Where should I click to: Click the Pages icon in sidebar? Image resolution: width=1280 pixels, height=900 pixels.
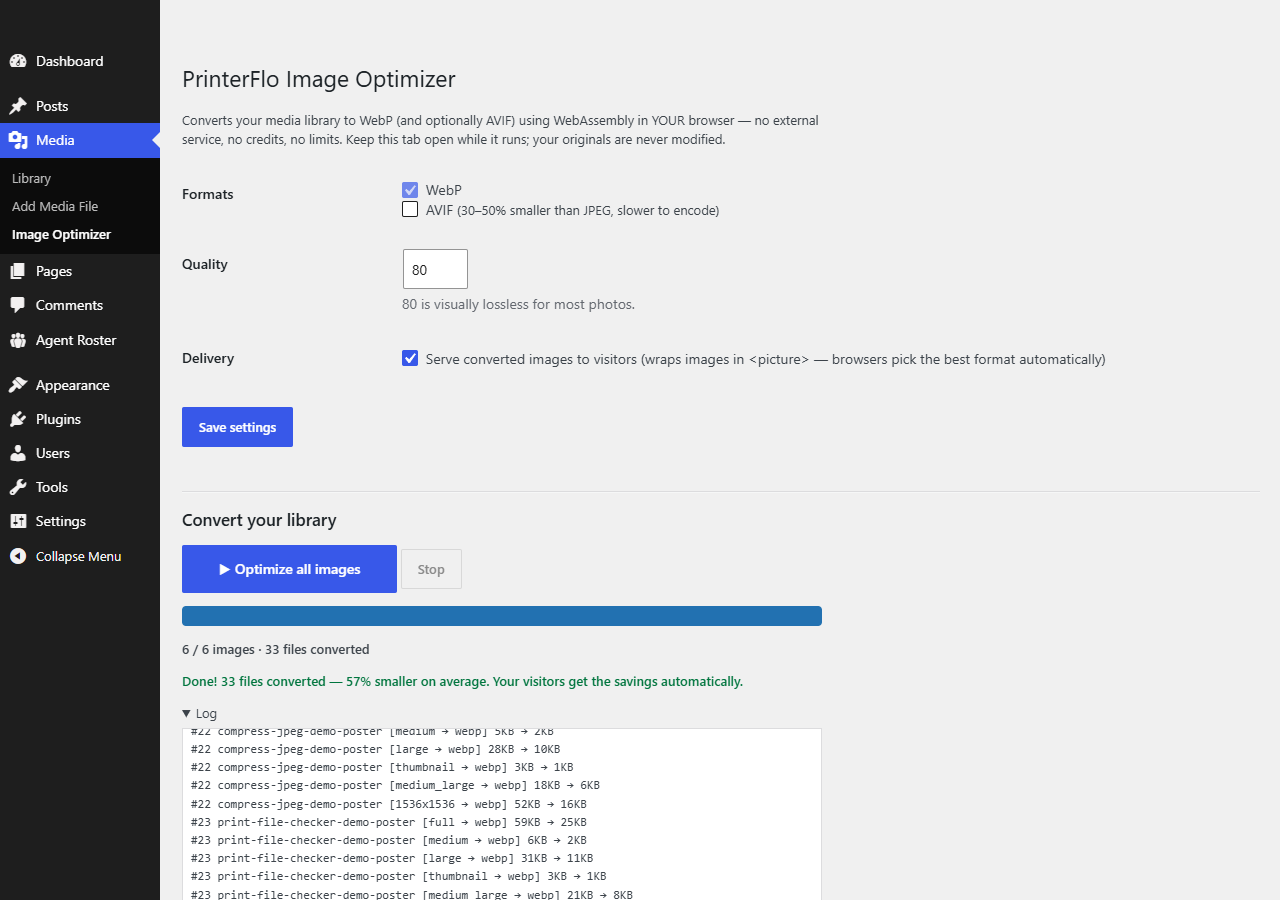point(18,271)
